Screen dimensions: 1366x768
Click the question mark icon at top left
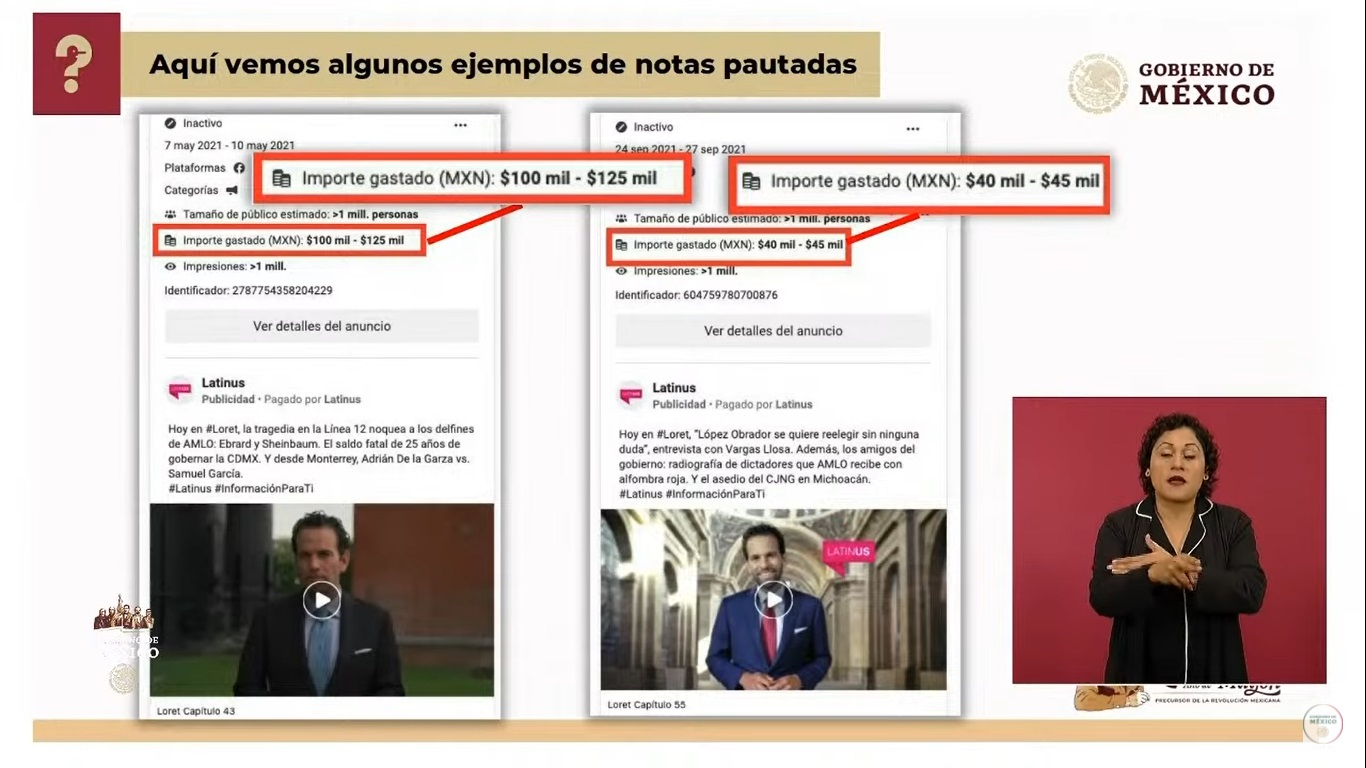(76, 64)
